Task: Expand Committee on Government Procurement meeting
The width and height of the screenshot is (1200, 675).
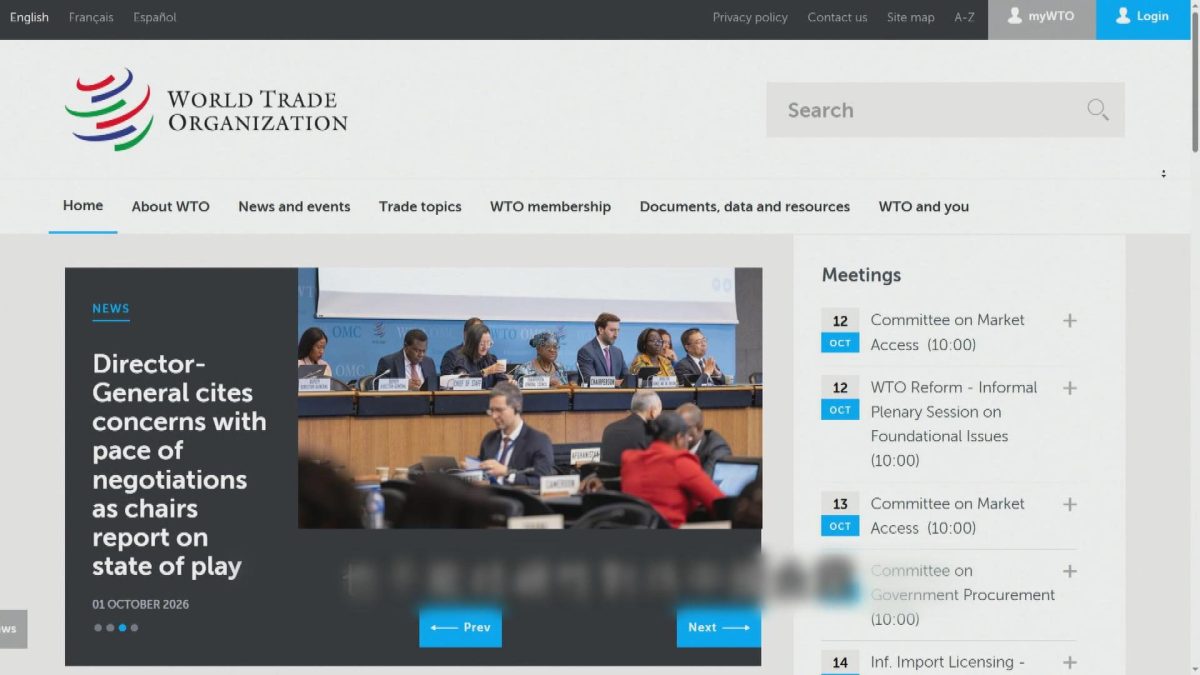Action: [x=1069, y=571]
